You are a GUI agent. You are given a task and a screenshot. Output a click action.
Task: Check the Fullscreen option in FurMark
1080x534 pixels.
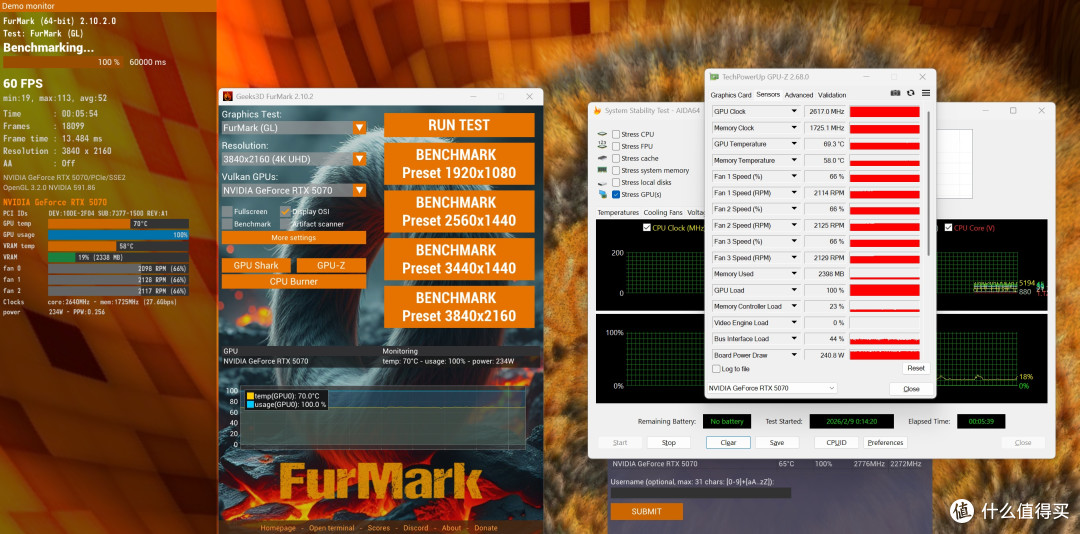[227, 212]
